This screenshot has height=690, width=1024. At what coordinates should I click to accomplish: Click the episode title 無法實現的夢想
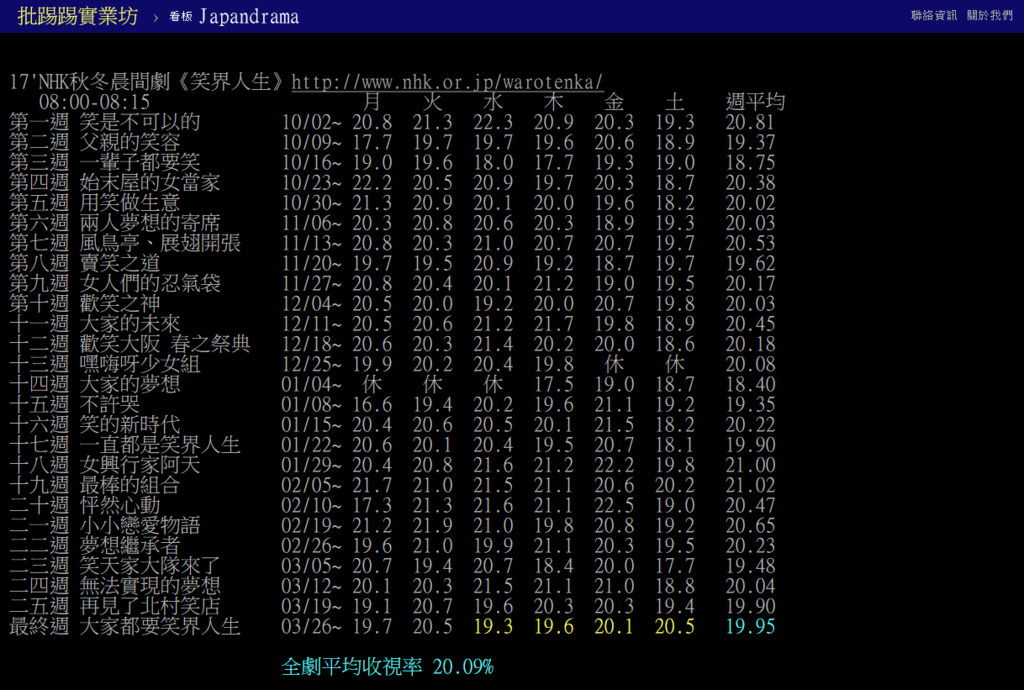(x=150, y=587)
